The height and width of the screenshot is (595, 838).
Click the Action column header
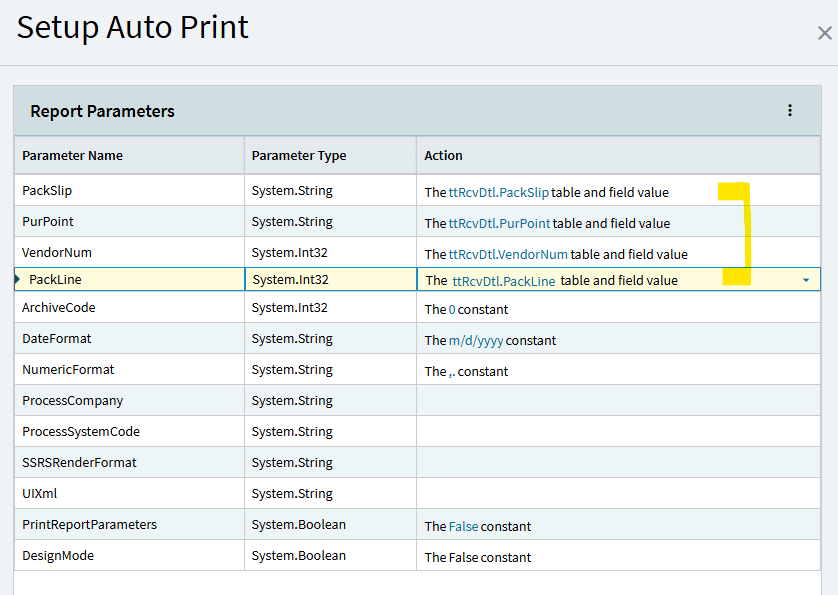coord(443,155)
